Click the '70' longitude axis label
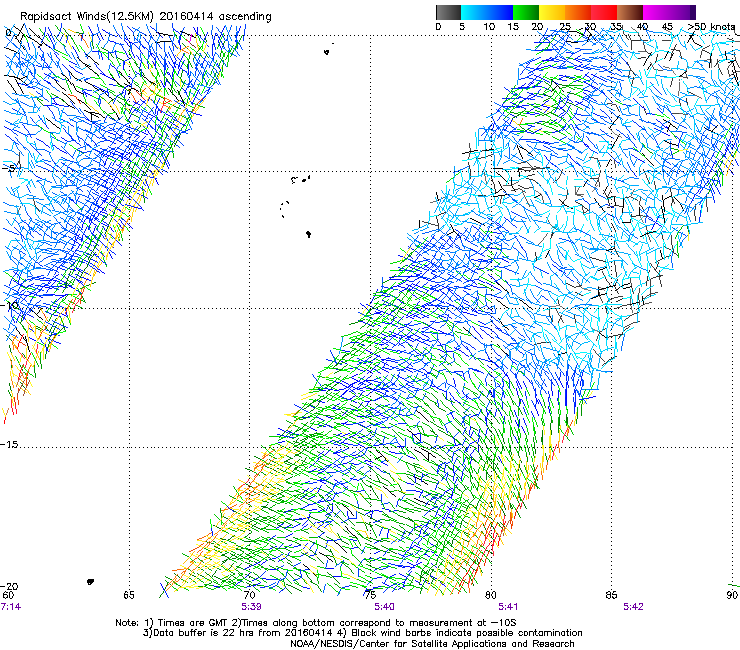Viewport: 740px width, 650px height. [249, 595]
